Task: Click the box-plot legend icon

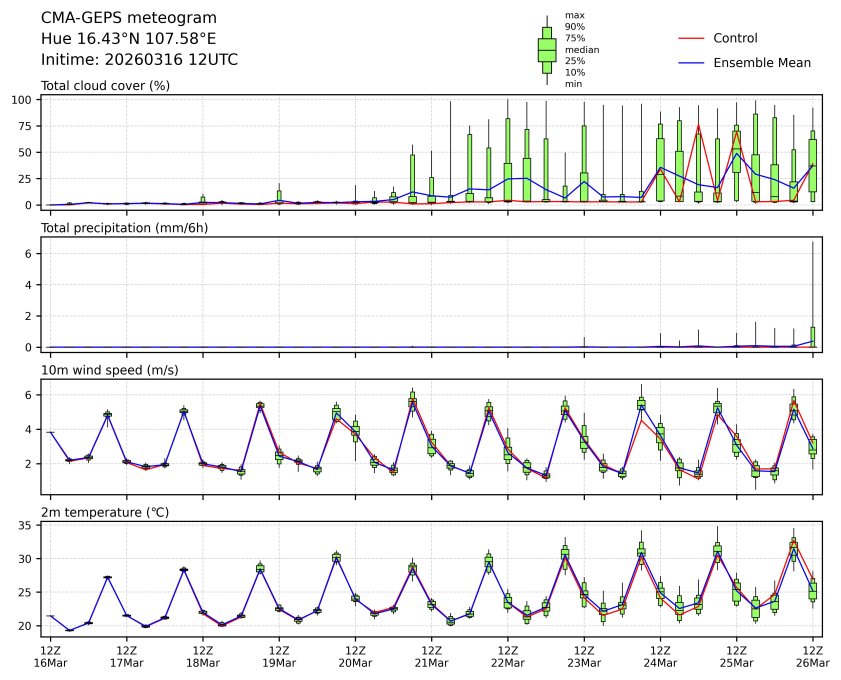Action: [x=546, y=50]
